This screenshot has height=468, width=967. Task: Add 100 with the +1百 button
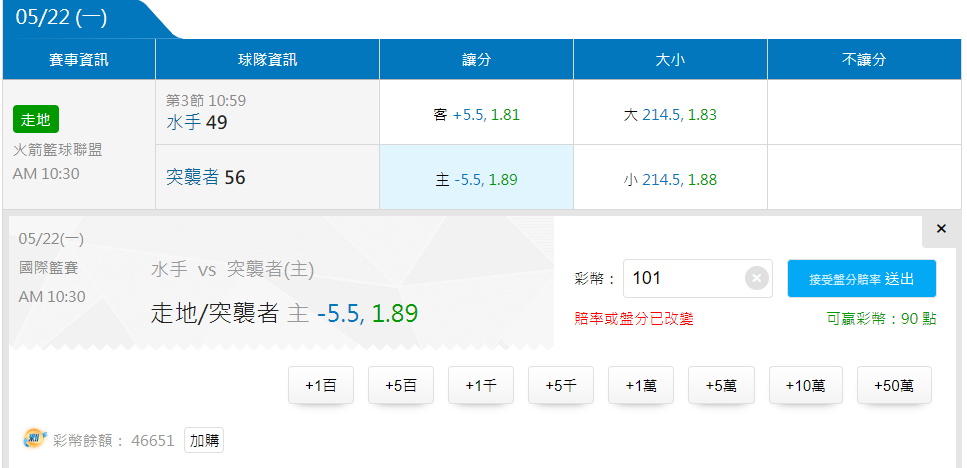321,385
